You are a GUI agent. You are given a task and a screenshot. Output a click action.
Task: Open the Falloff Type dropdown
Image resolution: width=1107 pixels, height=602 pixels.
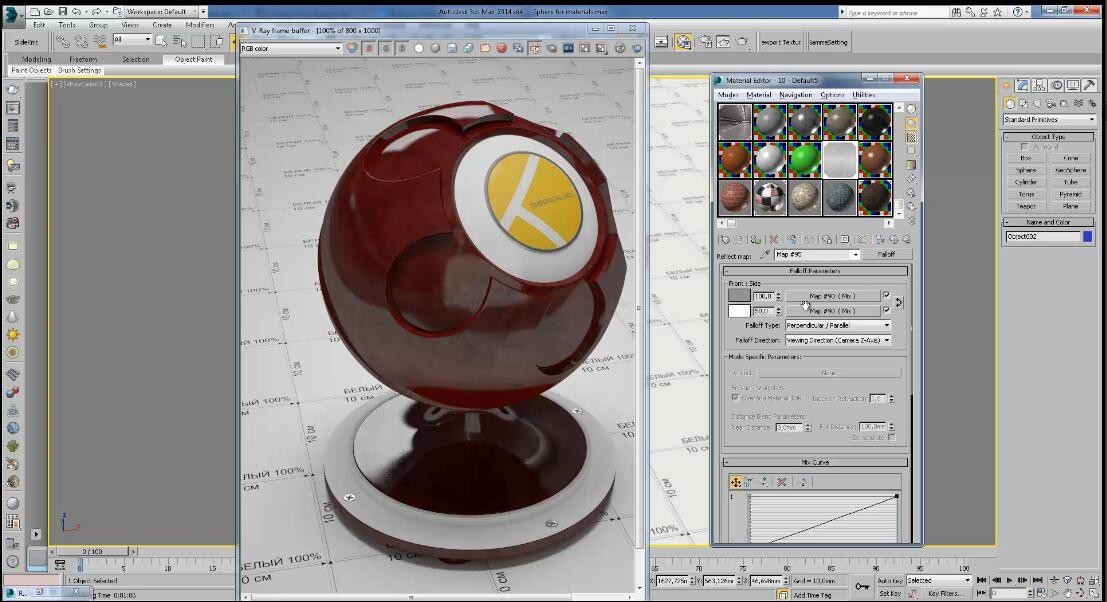tap(838, 325)
